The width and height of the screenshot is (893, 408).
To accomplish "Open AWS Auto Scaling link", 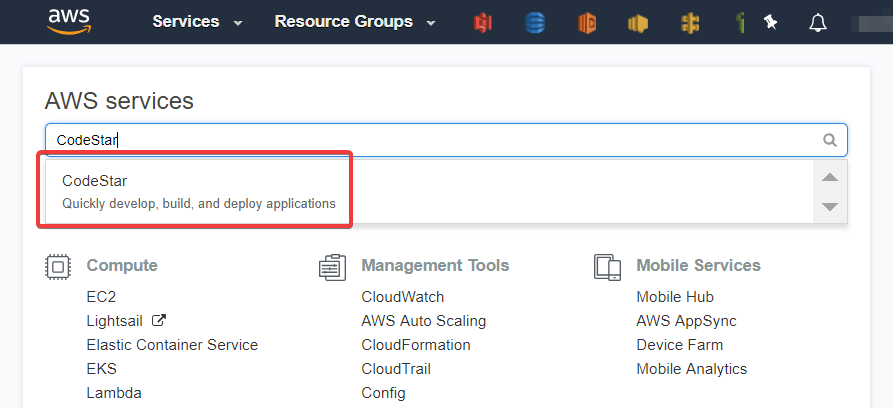I will pyautogui.click(x=424, y=321).
